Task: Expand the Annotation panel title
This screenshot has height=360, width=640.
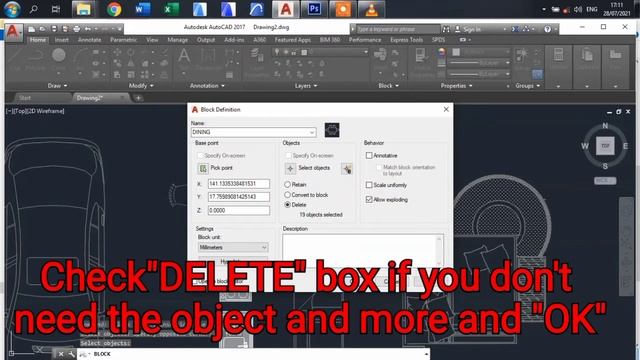Action: click(207, 86)
